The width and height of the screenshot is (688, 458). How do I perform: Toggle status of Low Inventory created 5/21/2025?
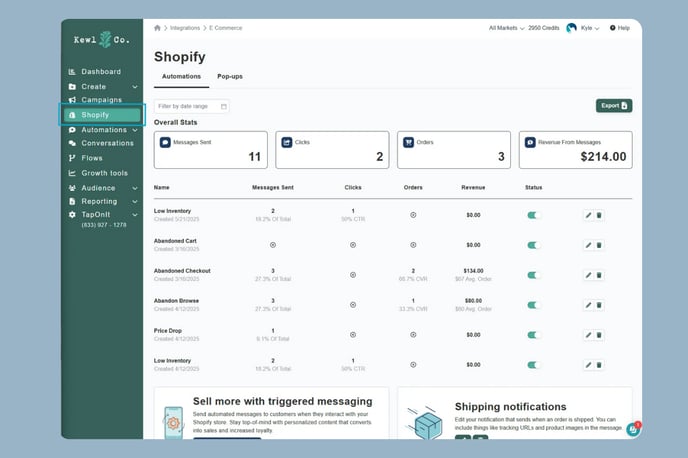[534, 215]
